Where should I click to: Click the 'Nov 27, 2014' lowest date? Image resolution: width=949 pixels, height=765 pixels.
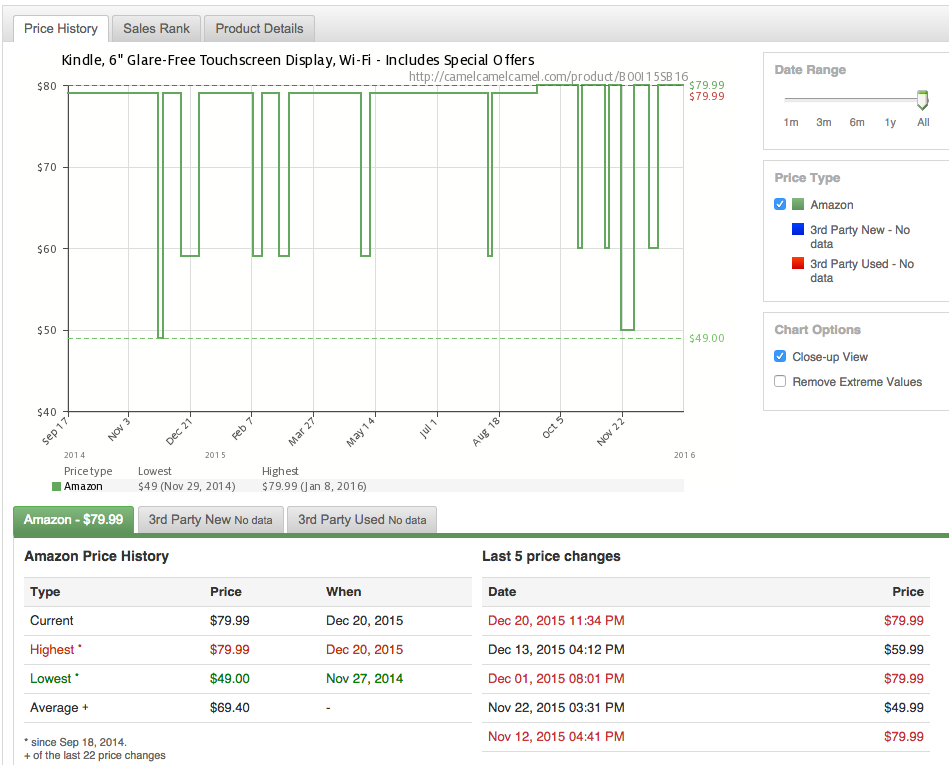tap(364, 678)
